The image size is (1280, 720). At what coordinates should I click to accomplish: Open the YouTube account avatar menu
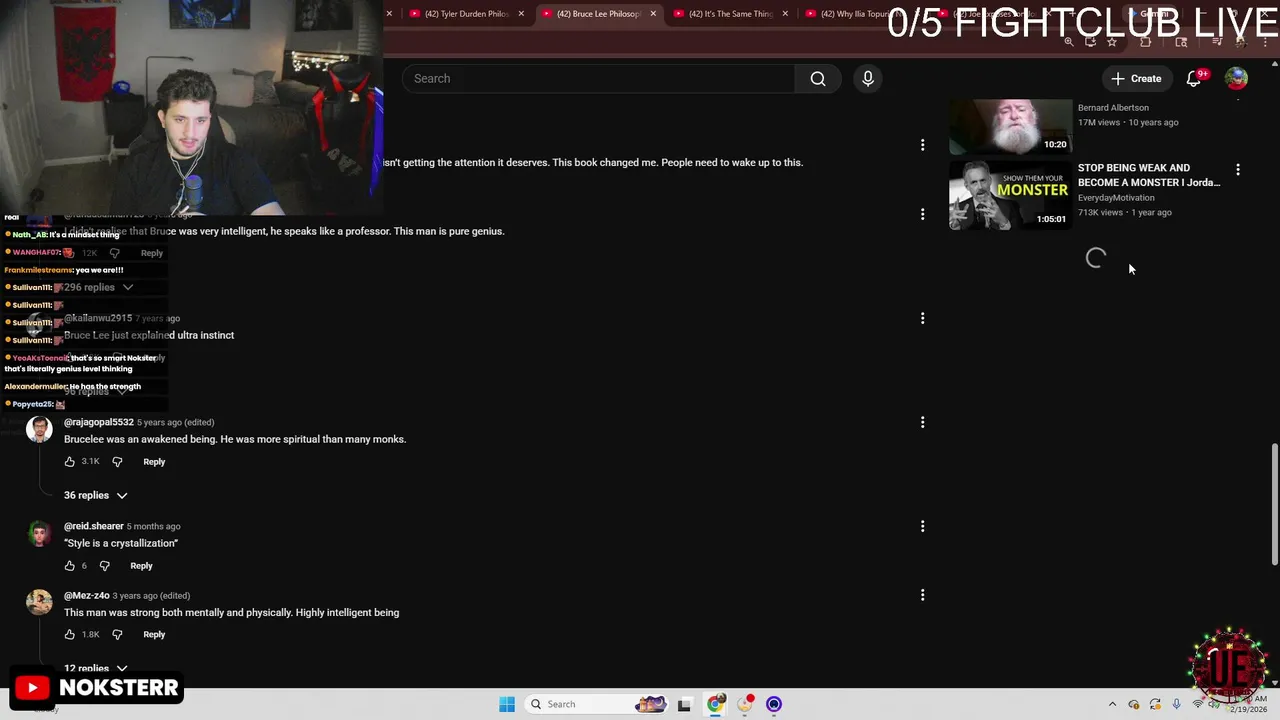1236,79
